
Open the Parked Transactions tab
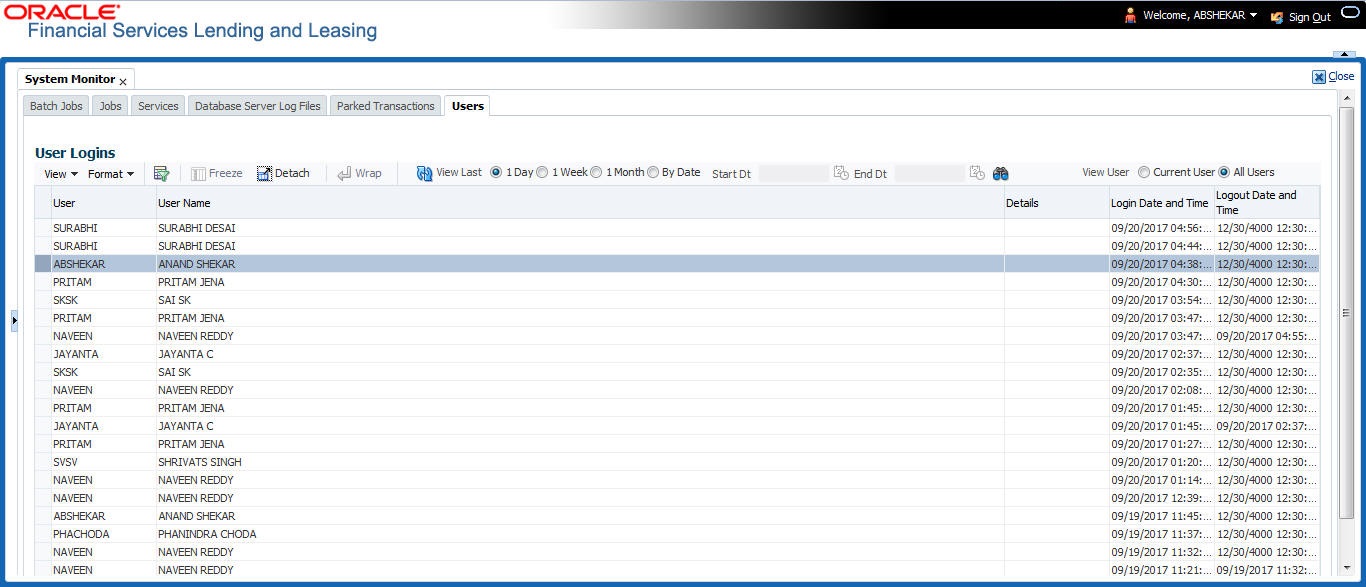(x=386, y=106)
